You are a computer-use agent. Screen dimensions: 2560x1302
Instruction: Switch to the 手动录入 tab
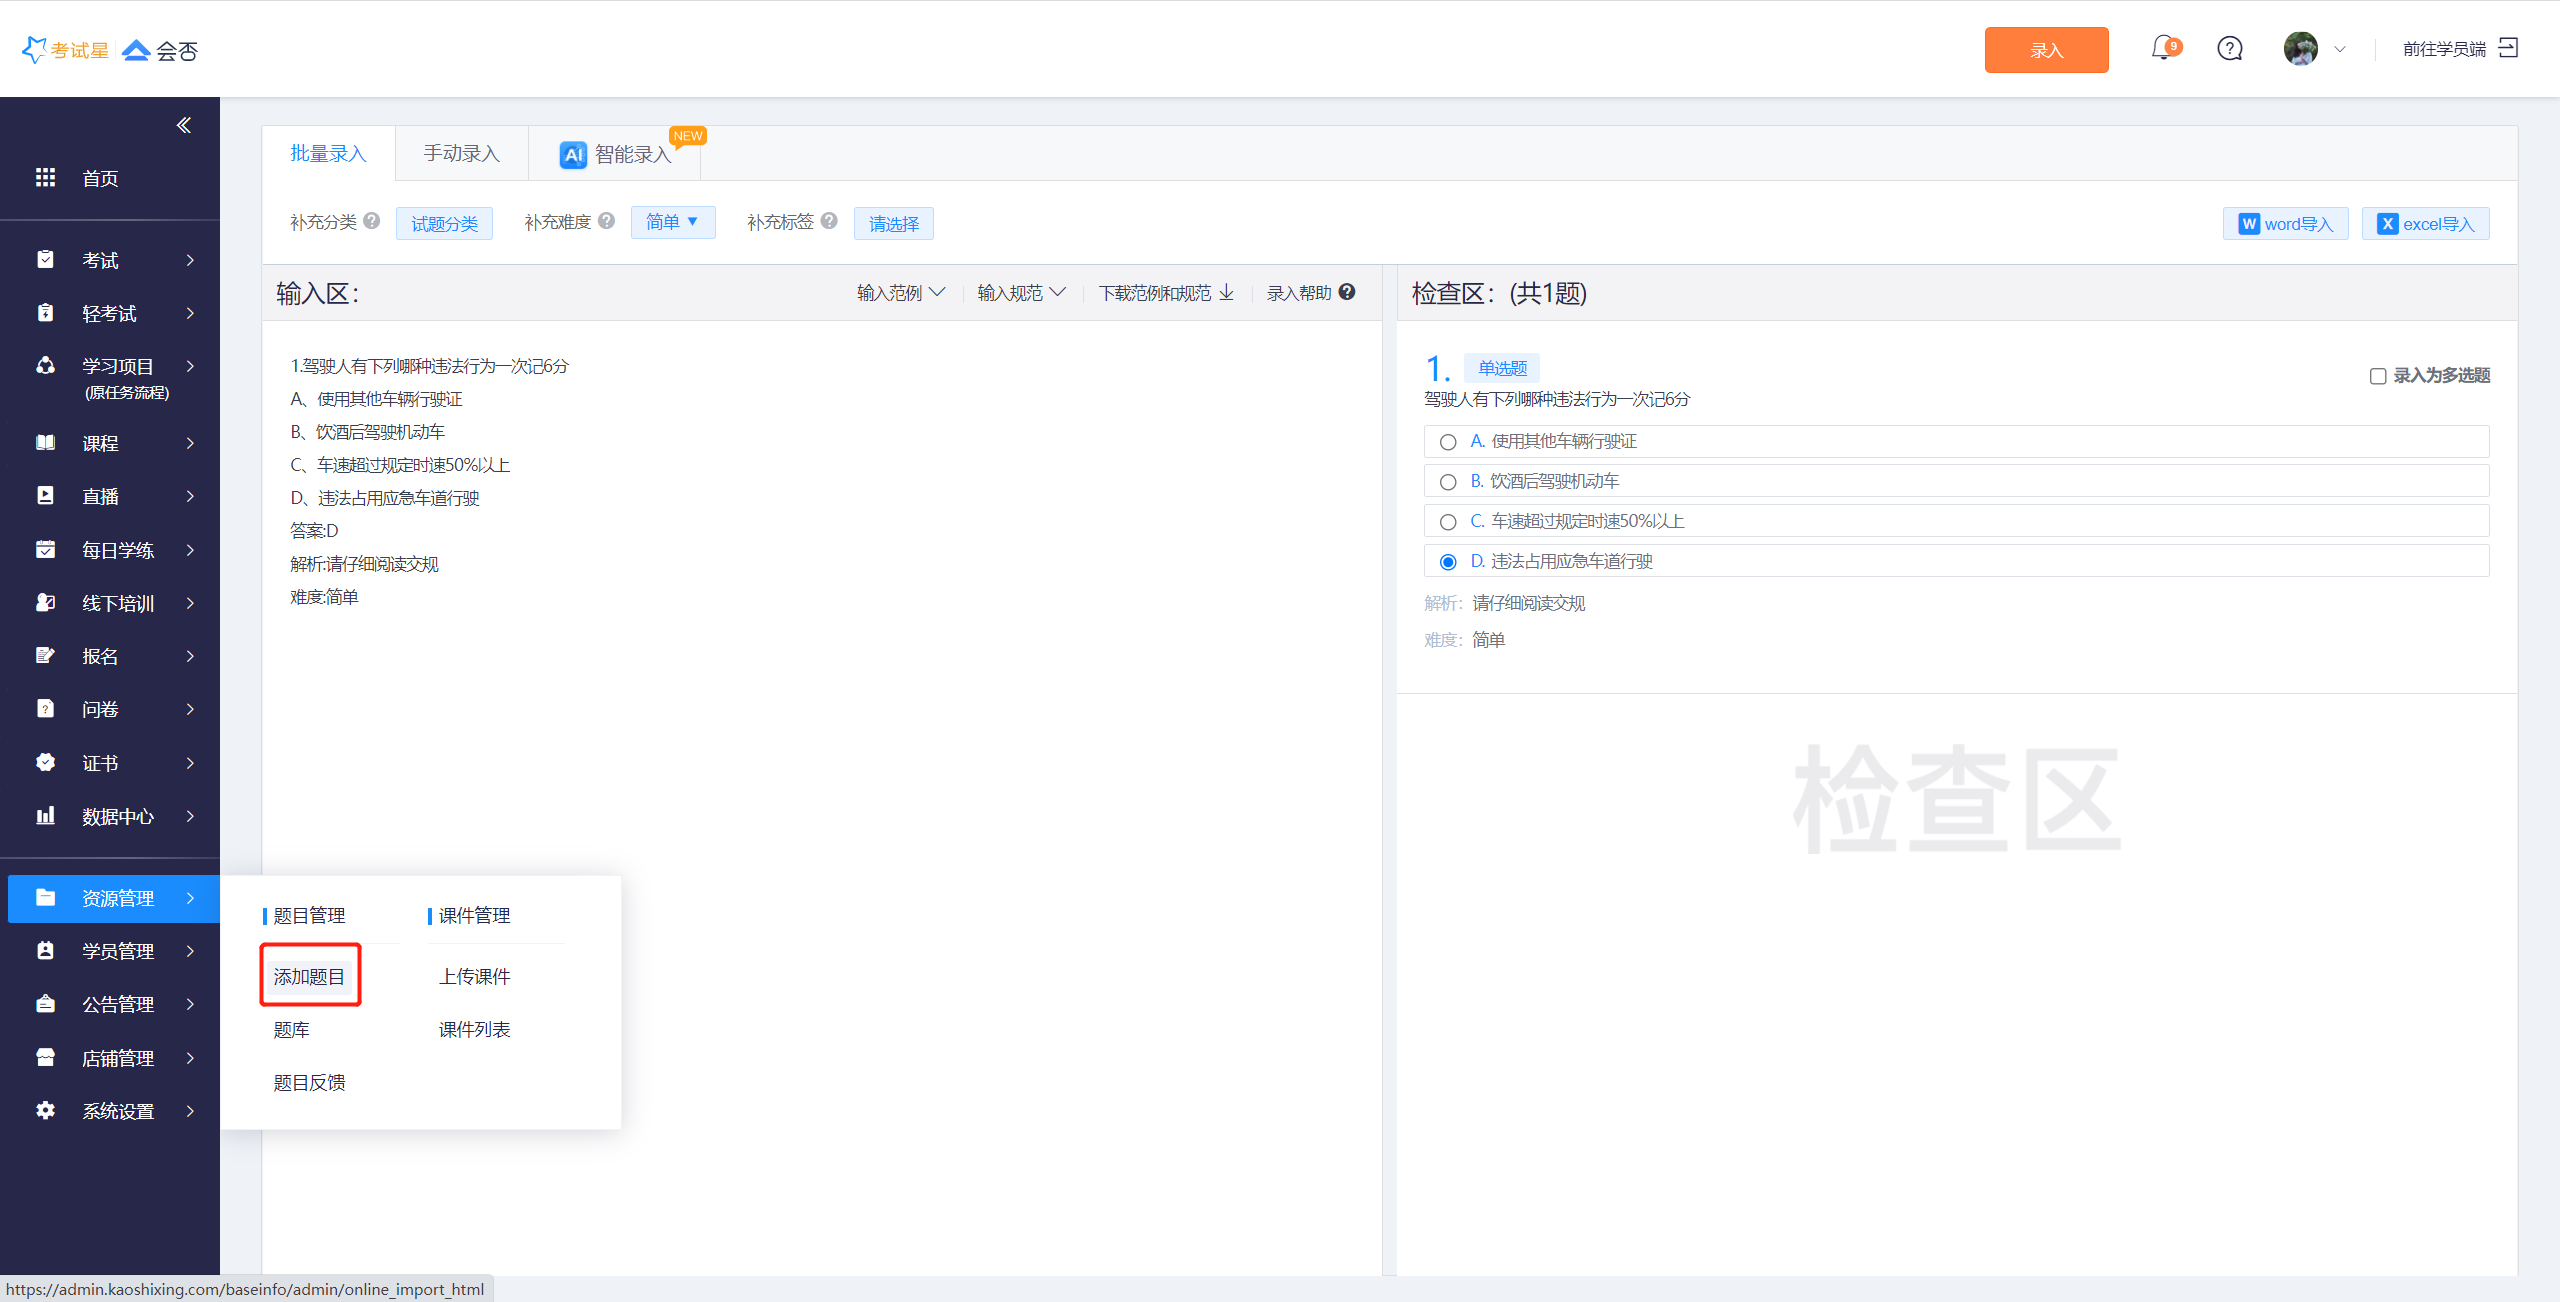pos(461,153)
